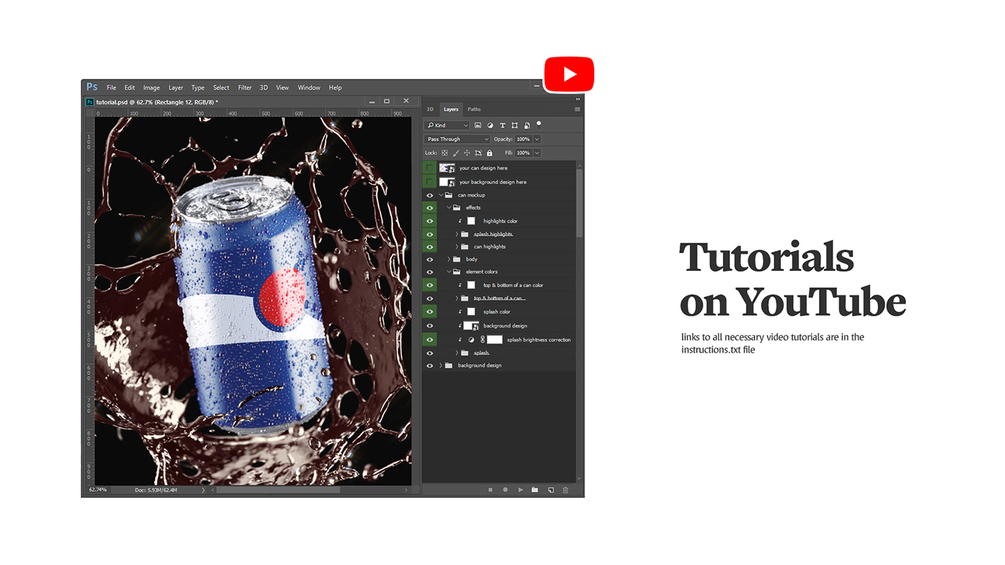Open the File menu
1005x565 pixels.
(x=112, y=88)
